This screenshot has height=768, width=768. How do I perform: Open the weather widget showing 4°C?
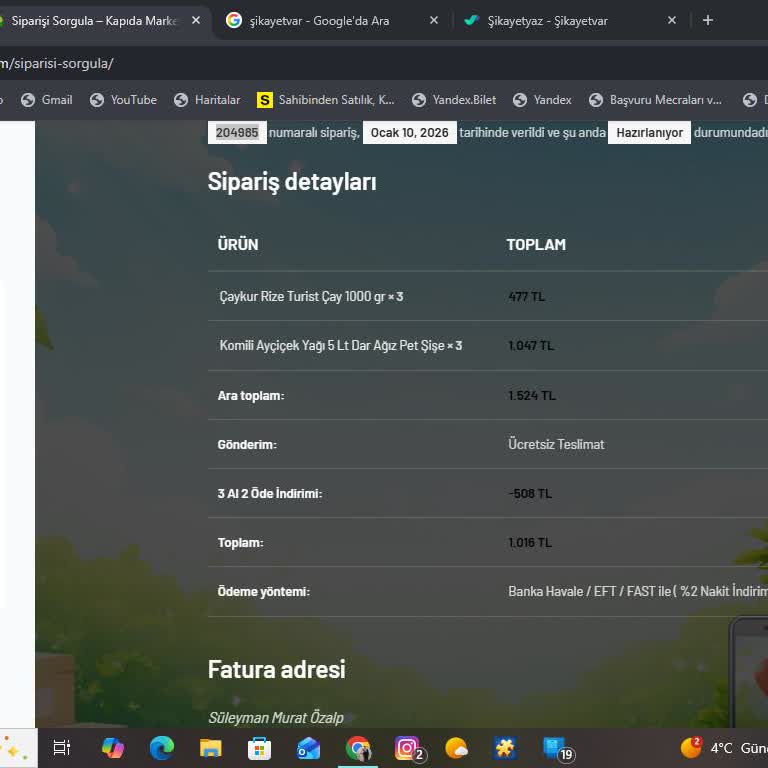[x=720, y=747]
